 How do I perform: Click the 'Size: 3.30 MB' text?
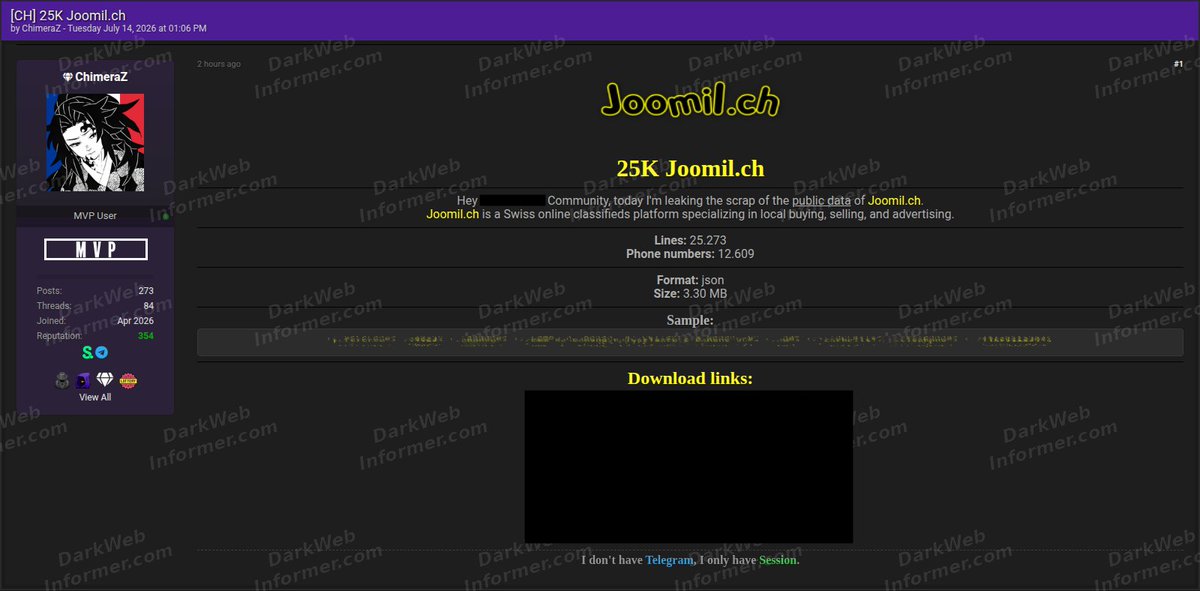[690, 294]
